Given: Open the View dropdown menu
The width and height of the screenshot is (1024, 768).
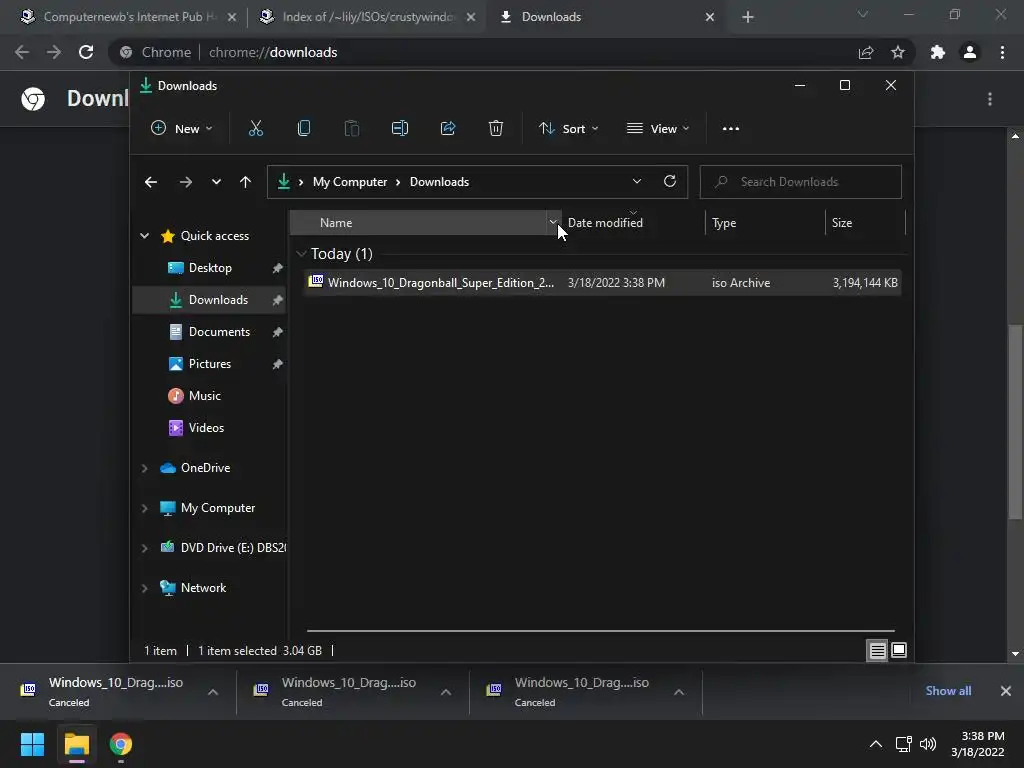Looking at the screenshot, I should [658, 129].
